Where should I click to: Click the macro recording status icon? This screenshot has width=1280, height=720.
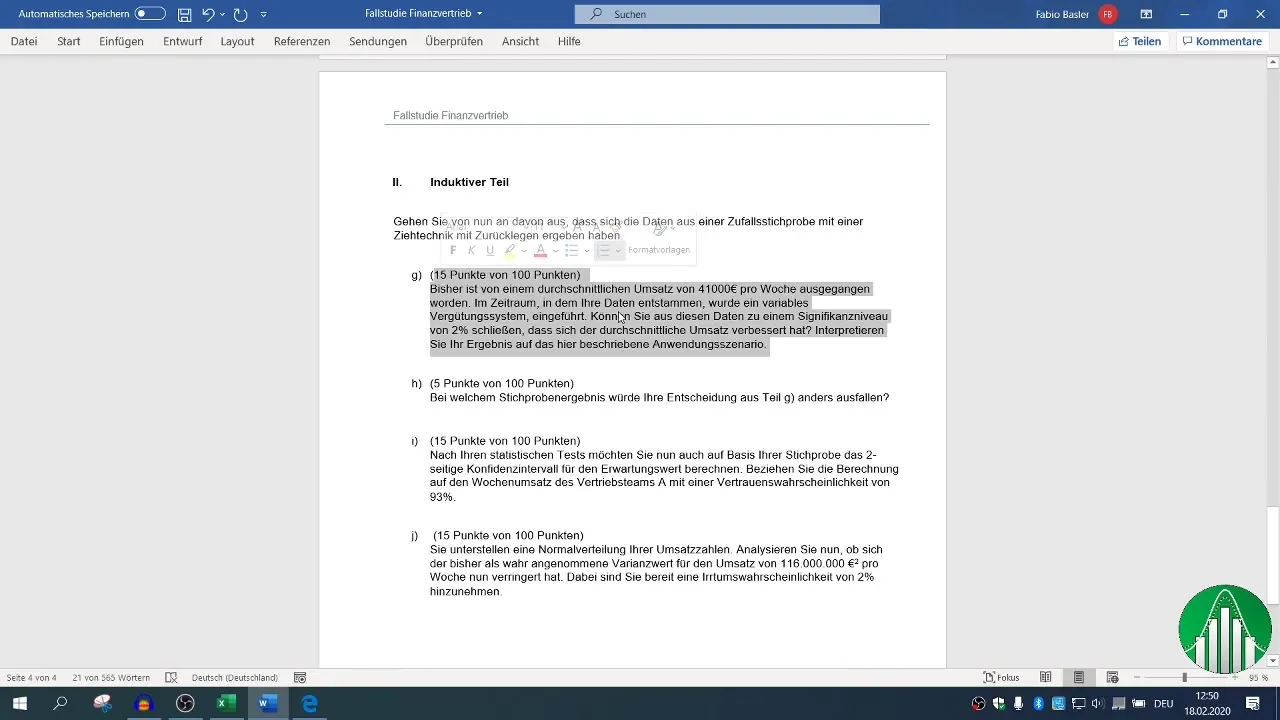click(x=299, y=677)
